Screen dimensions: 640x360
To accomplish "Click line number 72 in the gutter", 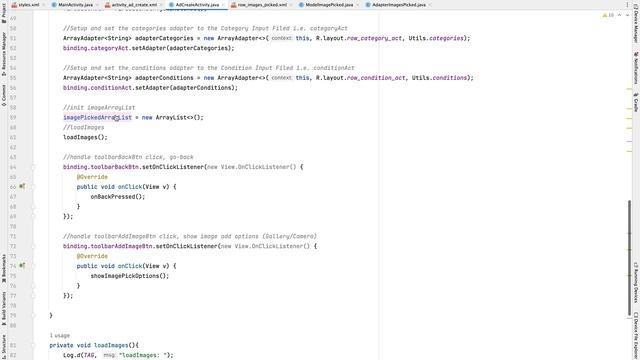I will click(x=13, y=246).
